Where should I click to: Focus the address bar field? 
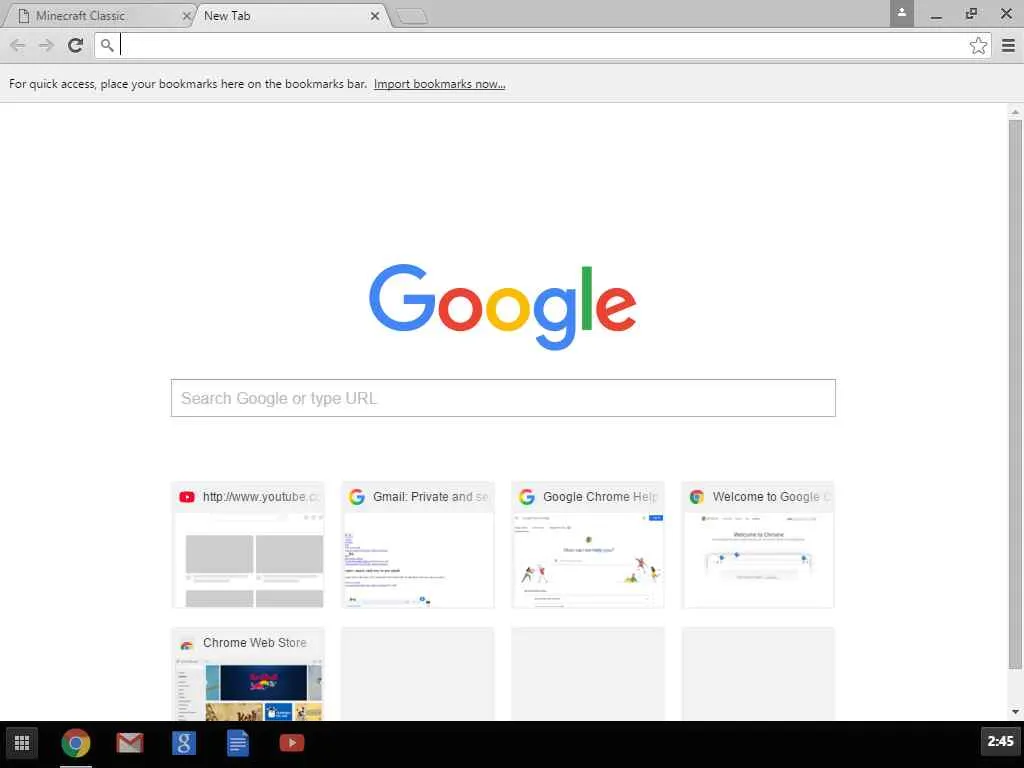click(543, 45)
